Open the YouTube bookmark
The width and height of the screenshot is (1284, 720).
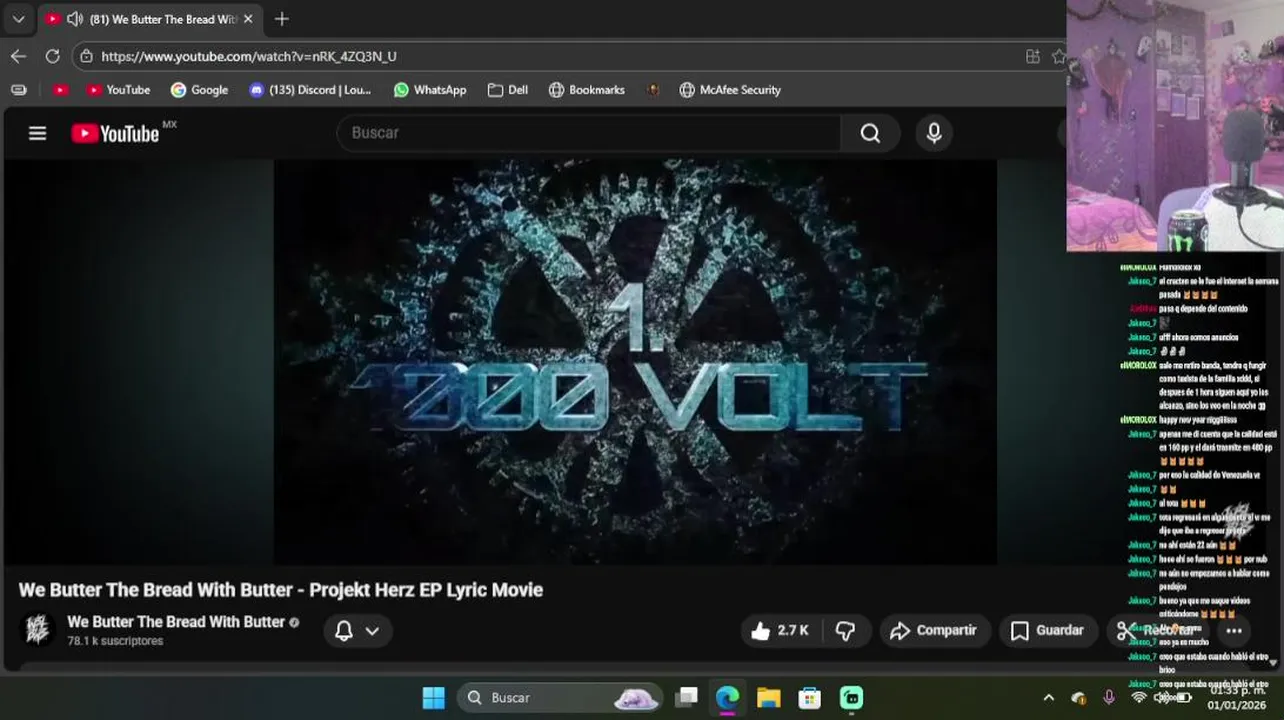point(118,90)
